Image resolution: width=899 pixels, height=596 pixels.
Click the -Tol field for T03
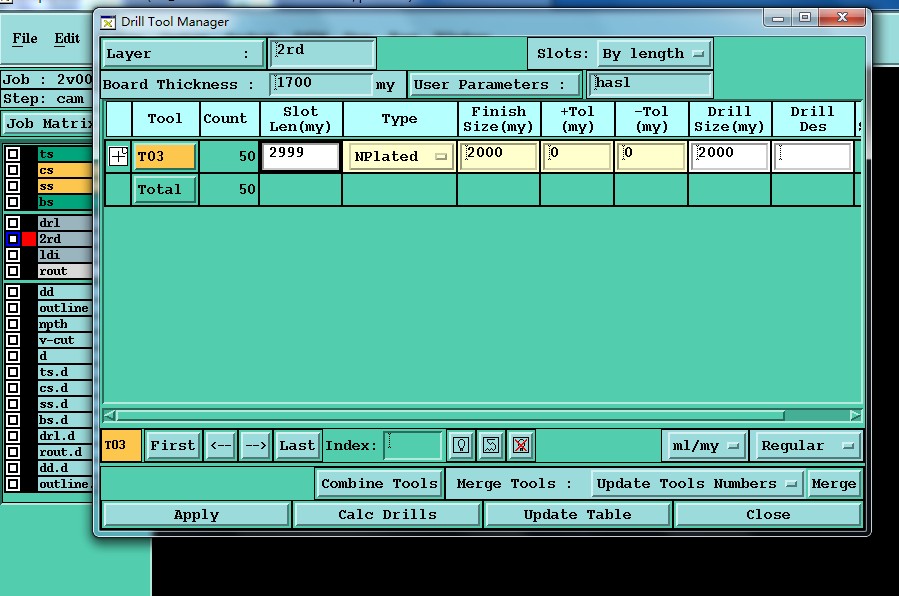pyautogui.click(x=651, y=156)
